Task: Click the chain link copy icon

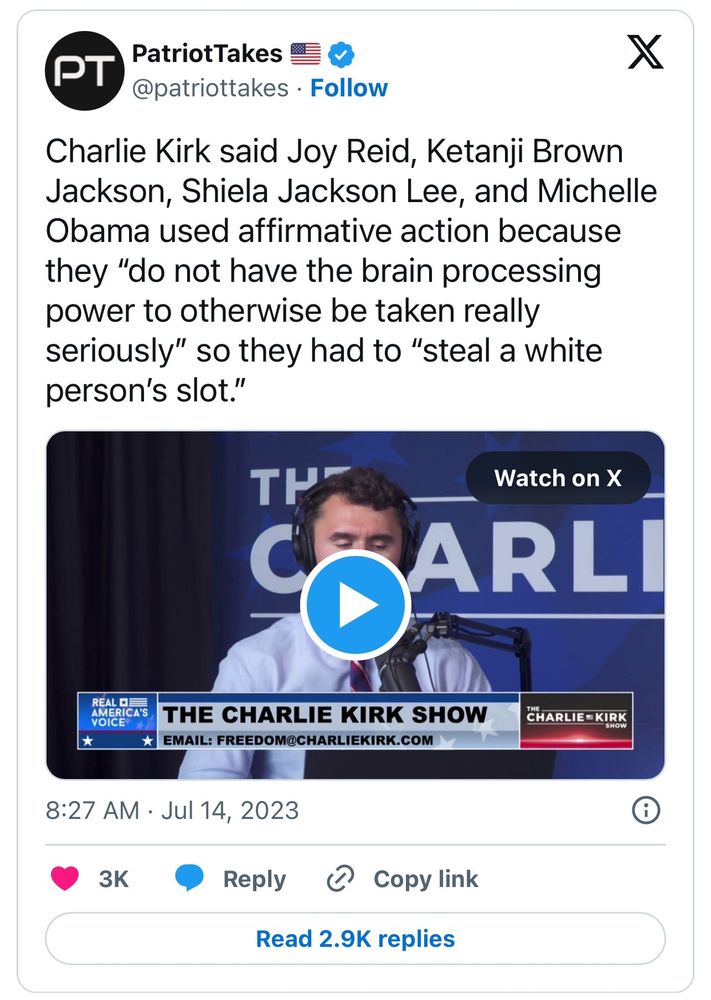Action: (340, 878)
